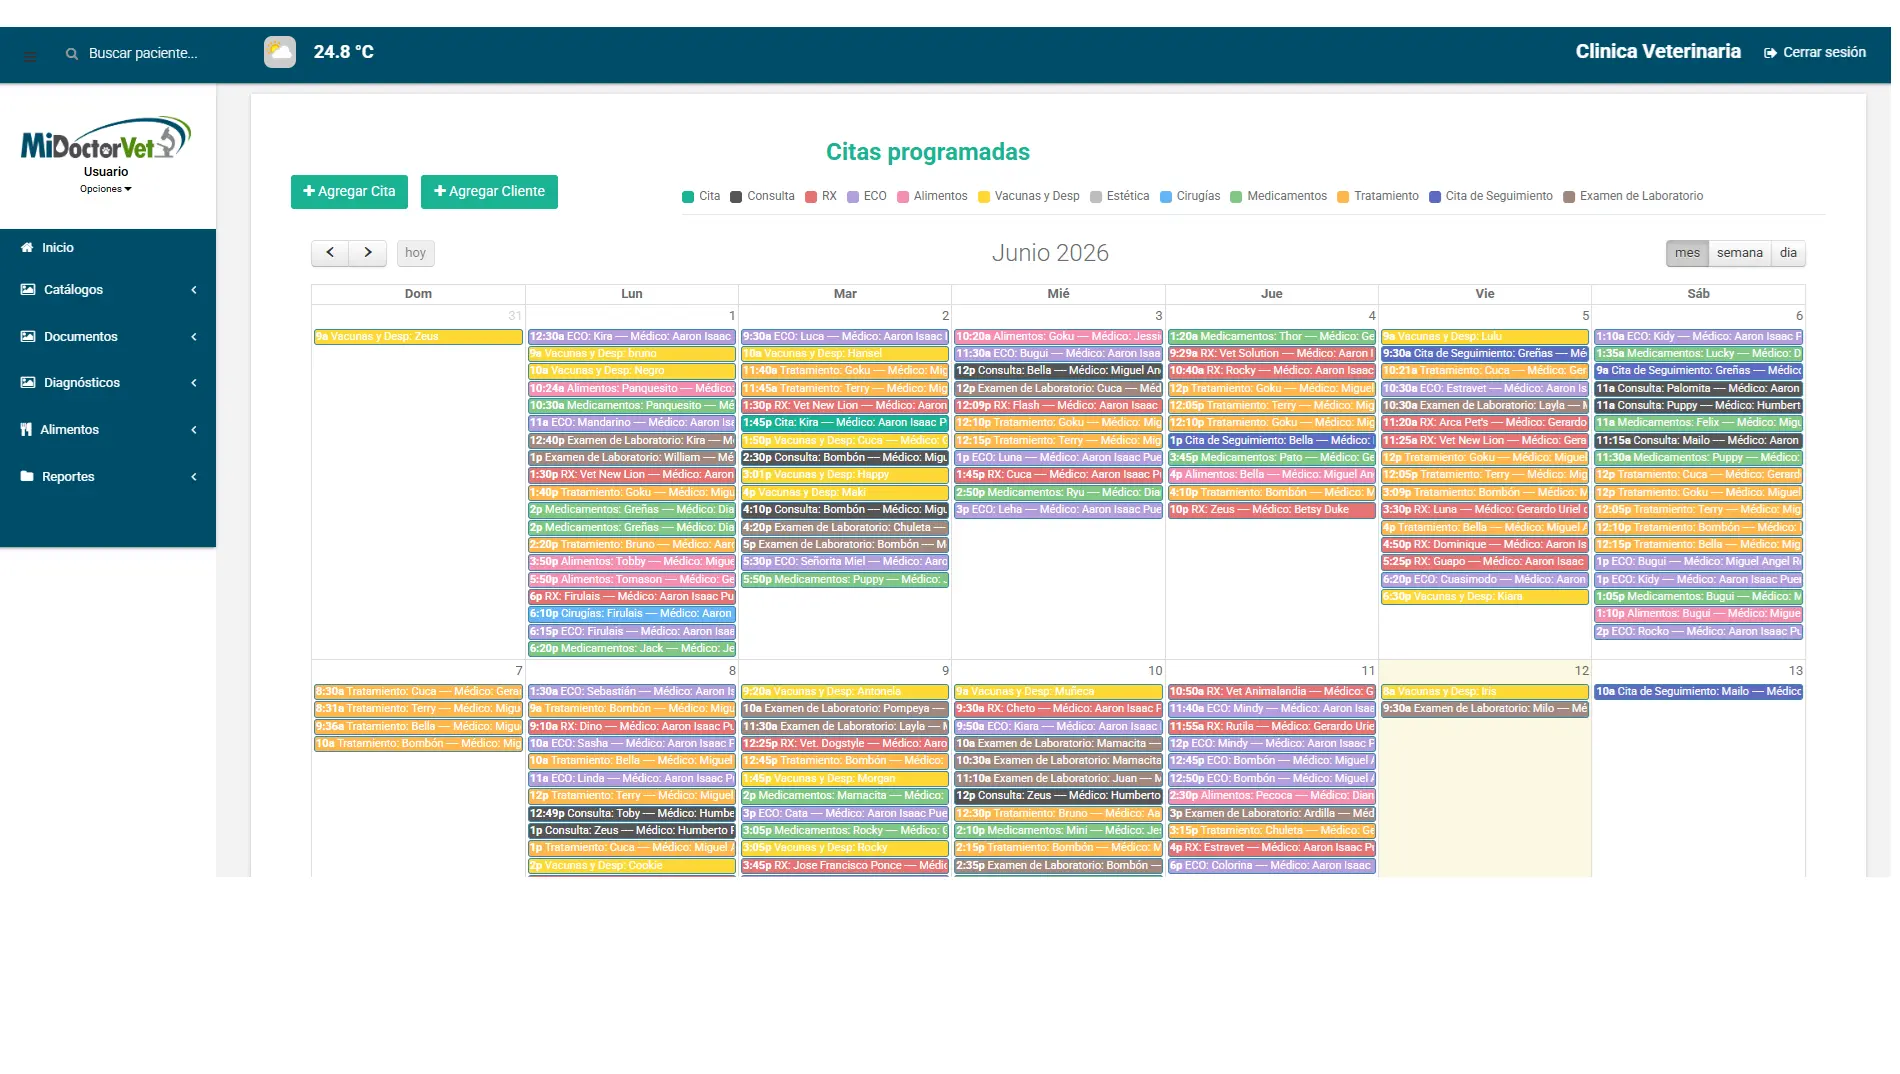Viewport: 1900px width, 1074px height.
Task: Open the 10:20a Alimentos: Goku event
Action: (1058, 337)
